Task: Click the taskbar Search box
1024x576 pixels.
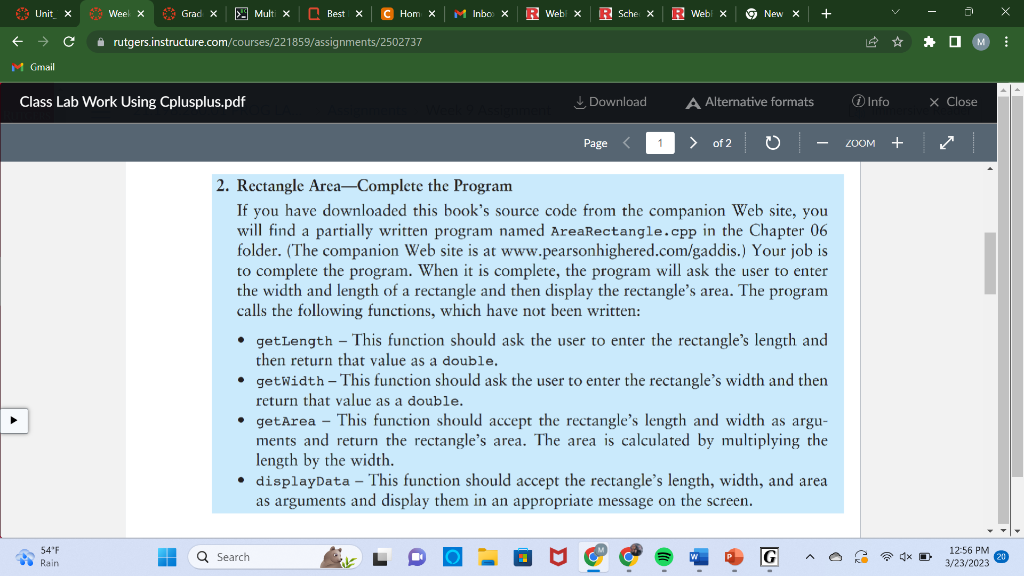Action: tap(275, 557)
